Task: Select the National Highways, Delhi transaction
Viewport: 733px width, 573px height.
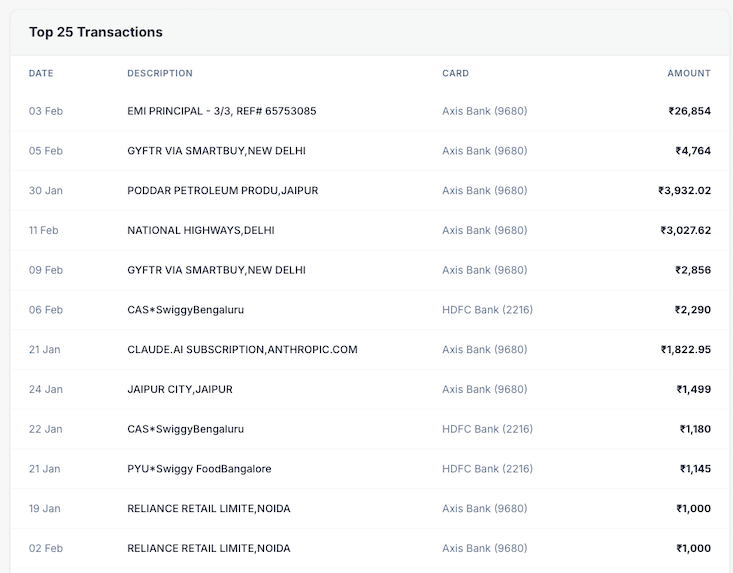Action: pyautogui.click(x=200, y=230)
